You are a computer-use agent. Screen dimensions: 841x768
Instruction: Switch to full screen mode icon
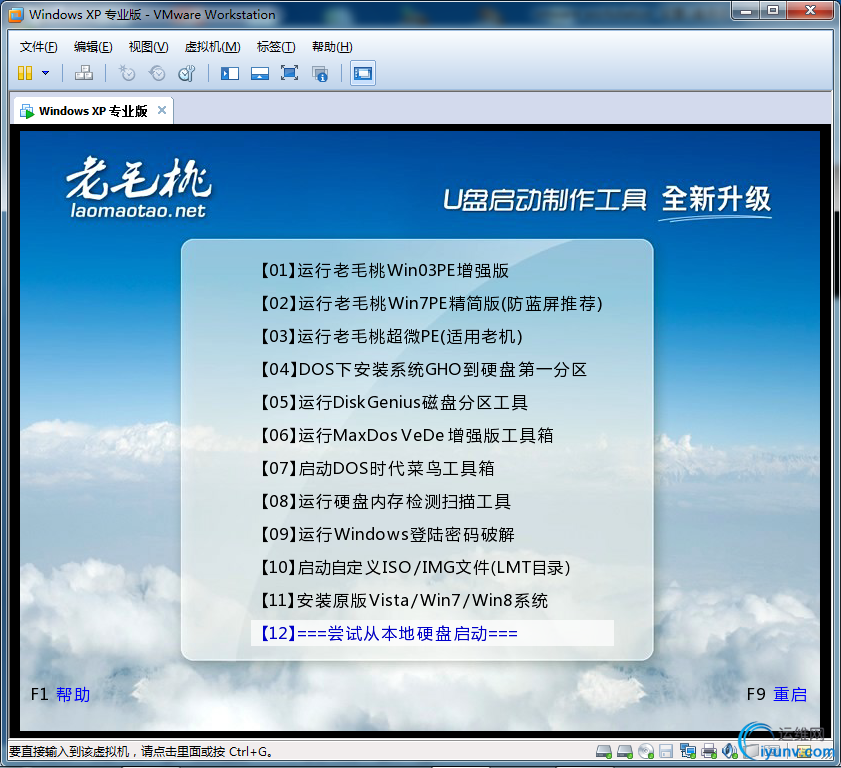click(x=290, y=73)
